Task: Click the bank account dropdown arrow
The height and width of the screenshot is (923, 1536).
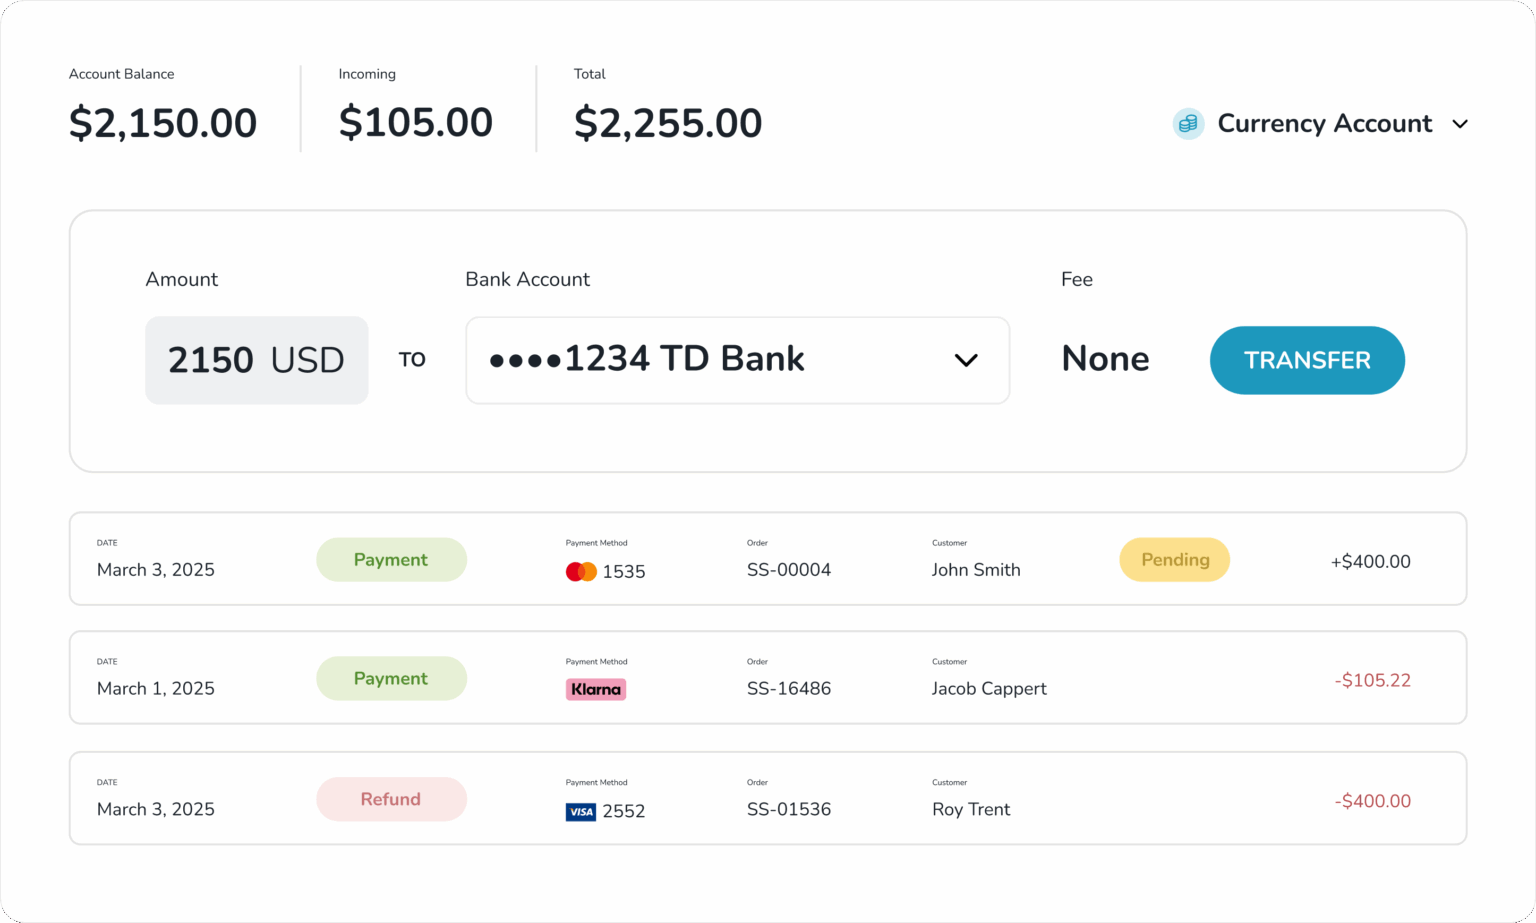Action: click(x=966, y=360)
